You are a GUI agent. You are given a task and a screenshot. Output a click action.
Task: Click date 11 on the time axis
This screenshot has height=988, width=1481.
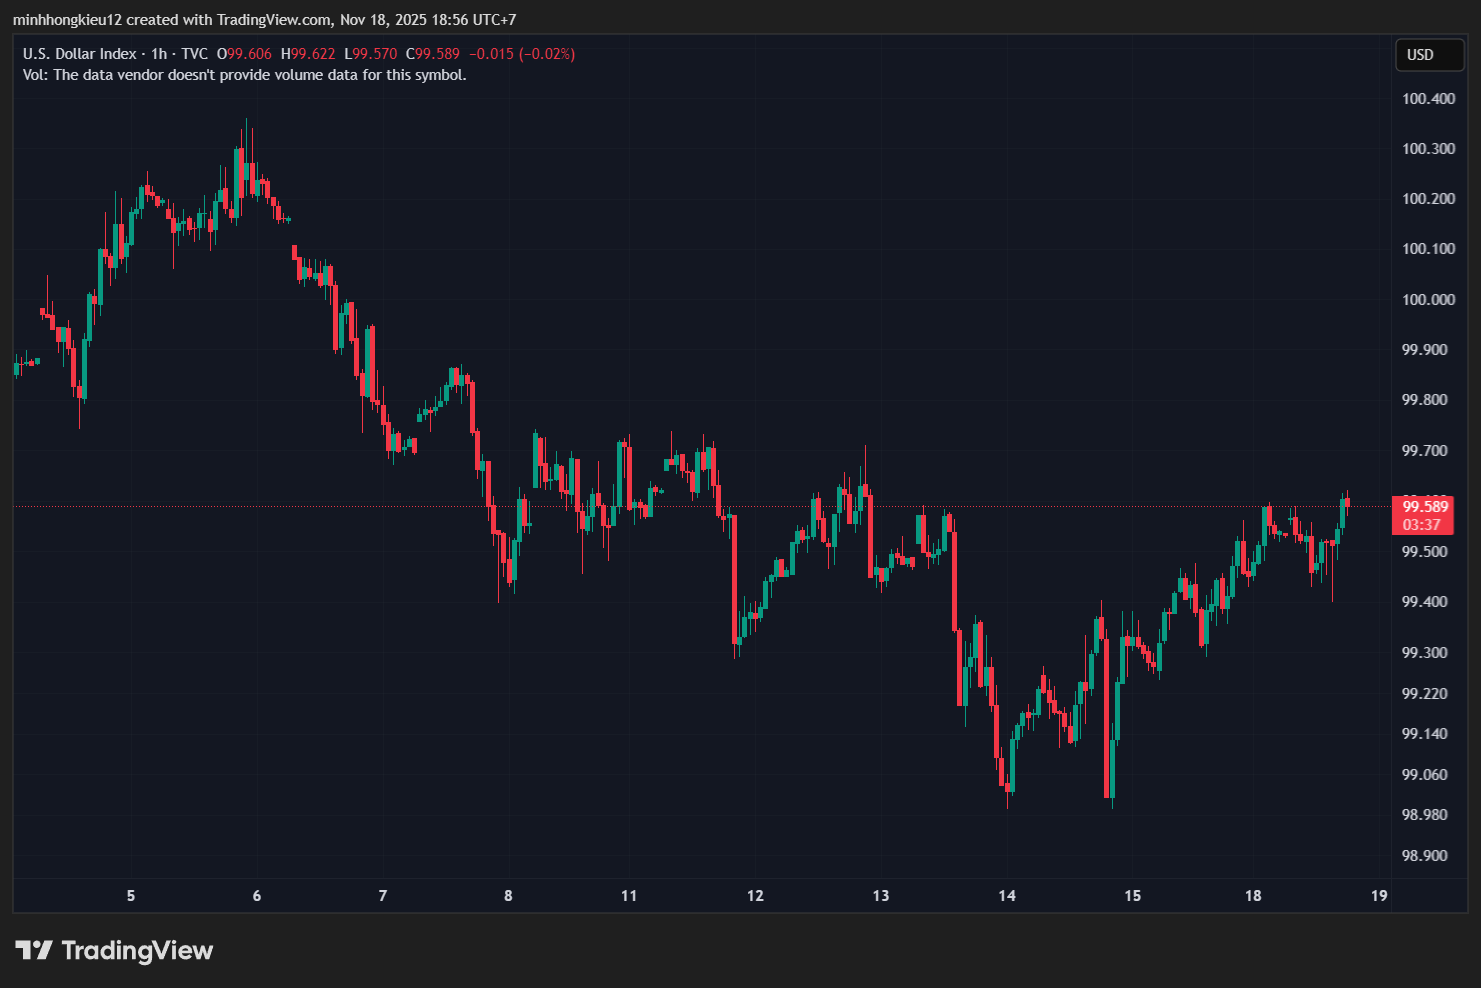click(629, 896)
